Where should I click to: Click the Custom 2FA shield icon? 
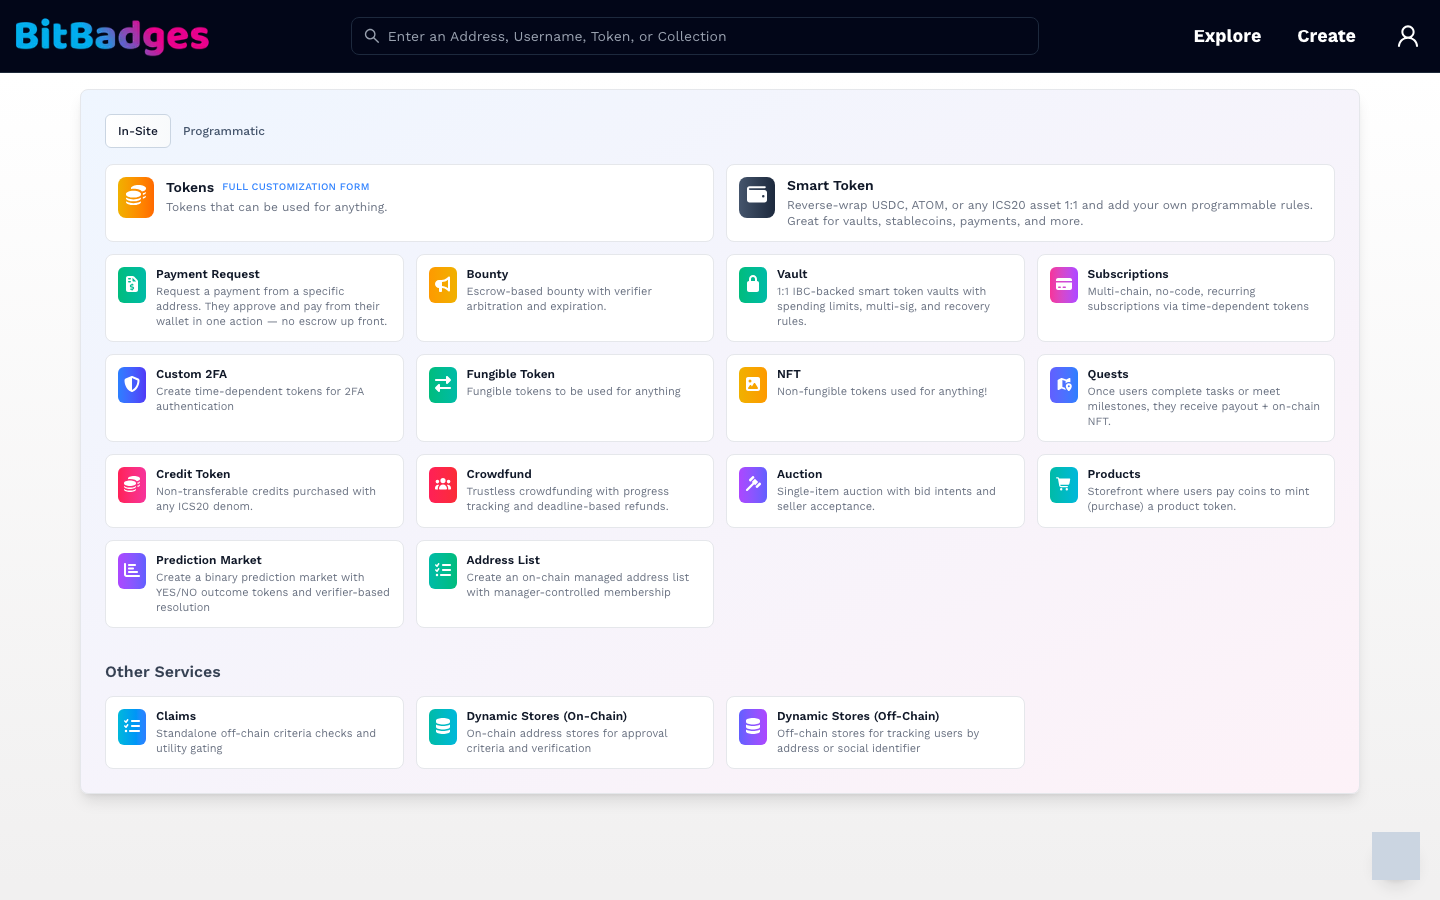pyautogui.click(x=132, y=385)
